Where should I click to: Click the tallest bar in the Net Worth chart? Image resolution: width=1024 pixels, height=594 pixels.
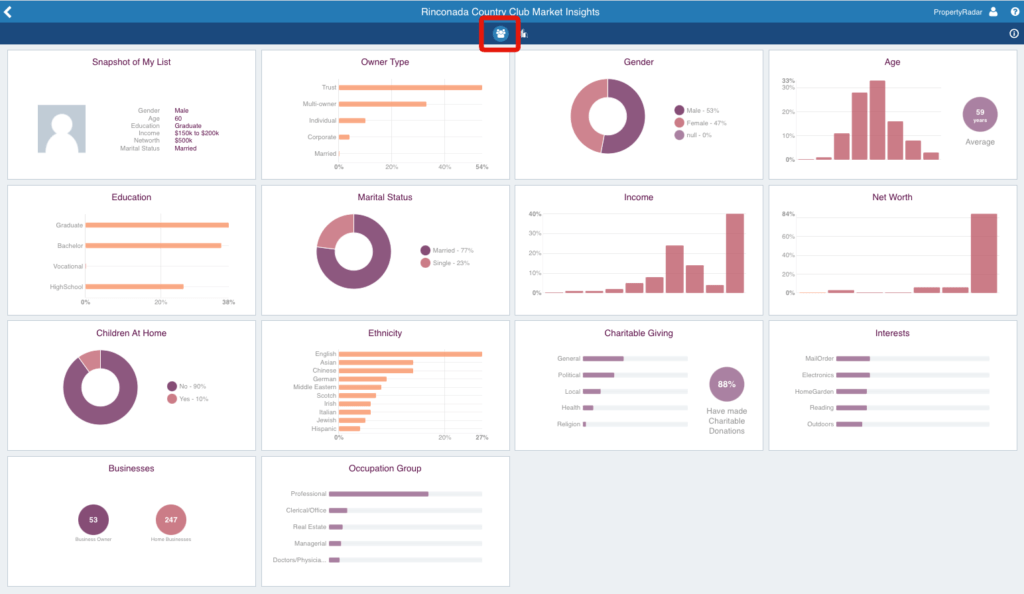click(x=984, y=253)
